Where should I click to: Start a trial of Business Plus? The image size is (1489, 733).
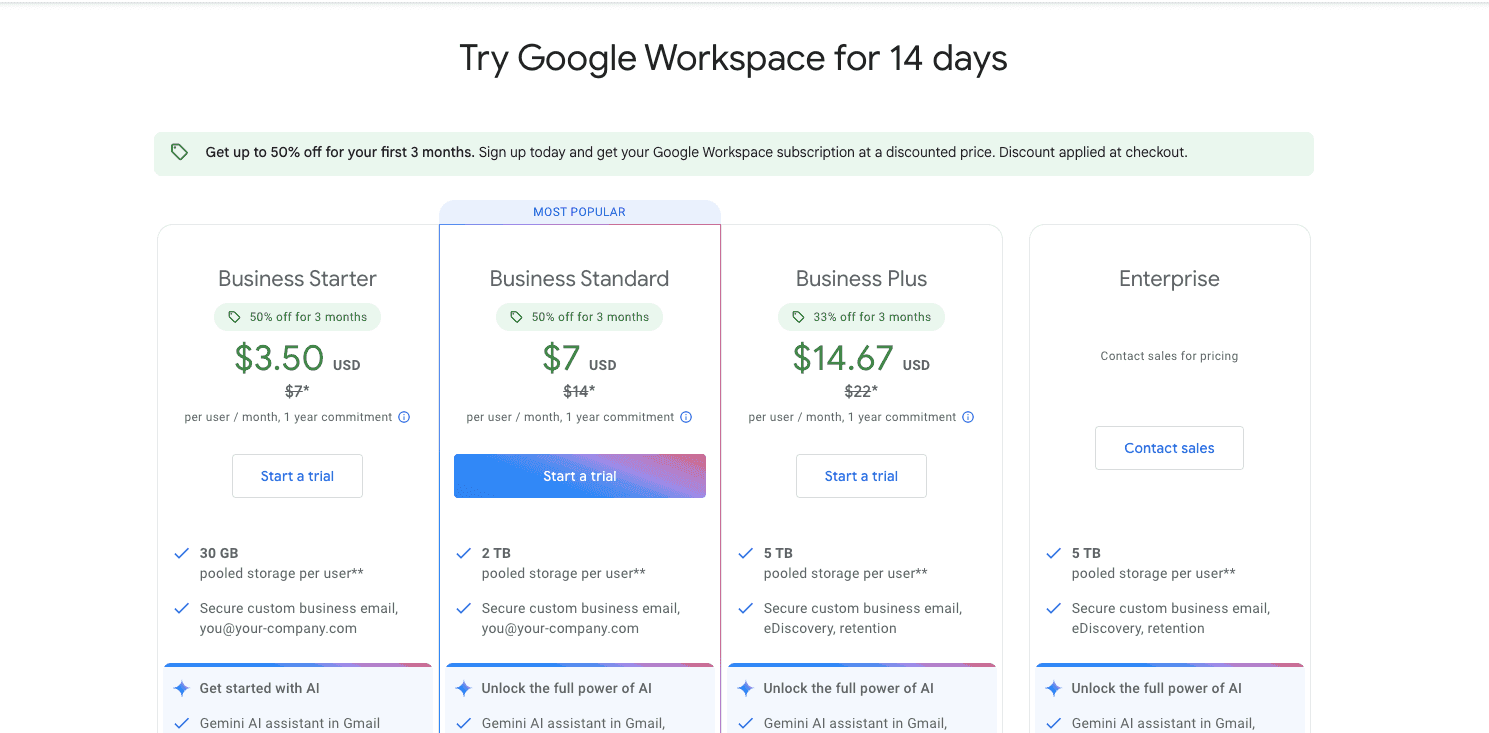point(861,476)
